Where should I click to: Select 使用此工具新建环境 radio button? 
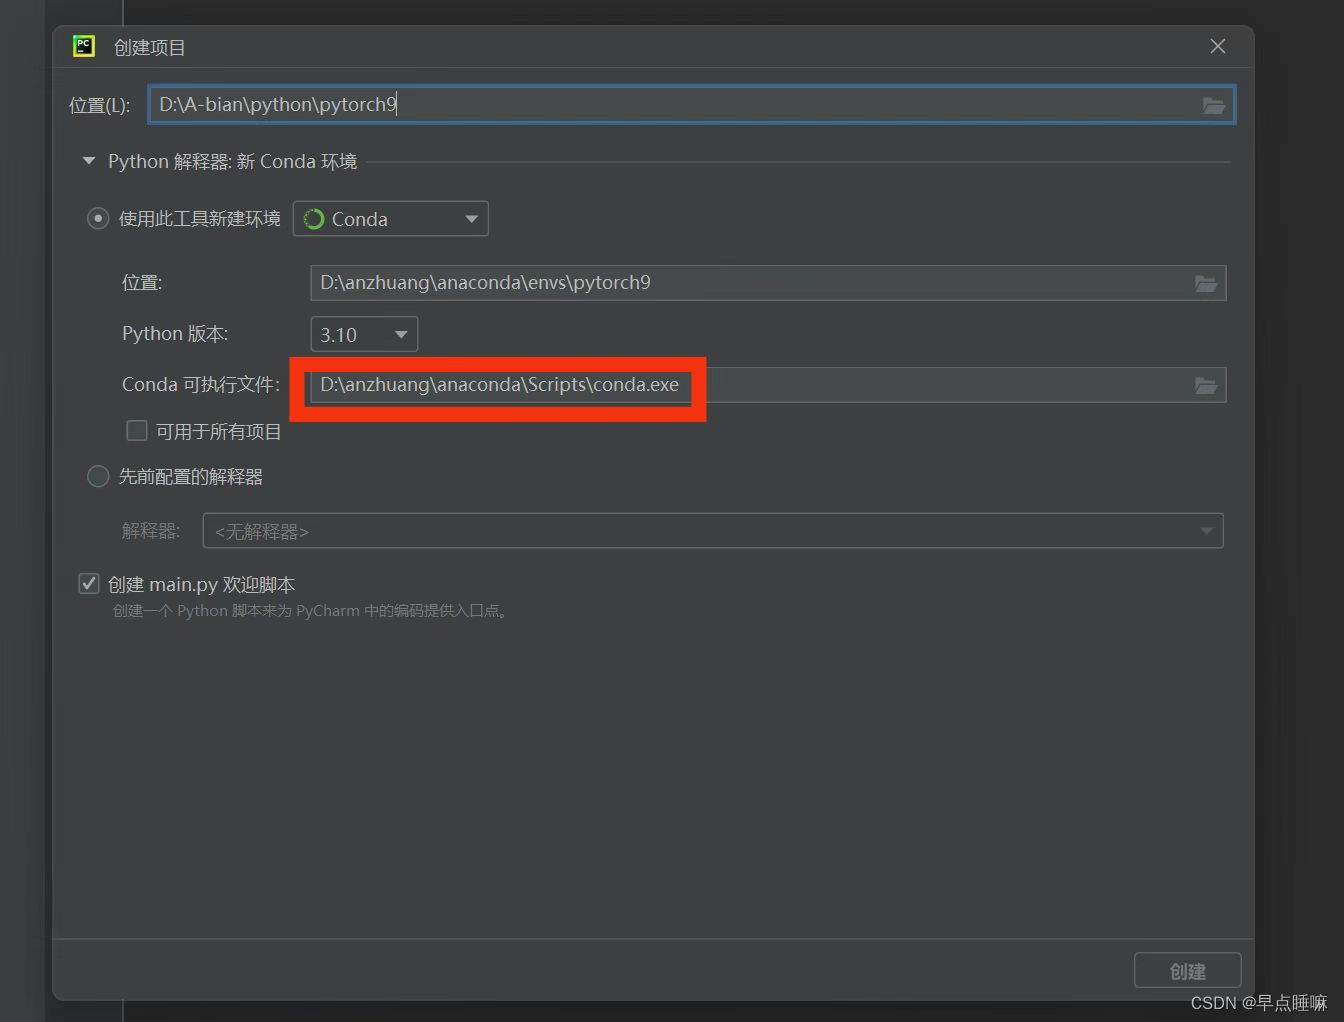tap(98, 218)
